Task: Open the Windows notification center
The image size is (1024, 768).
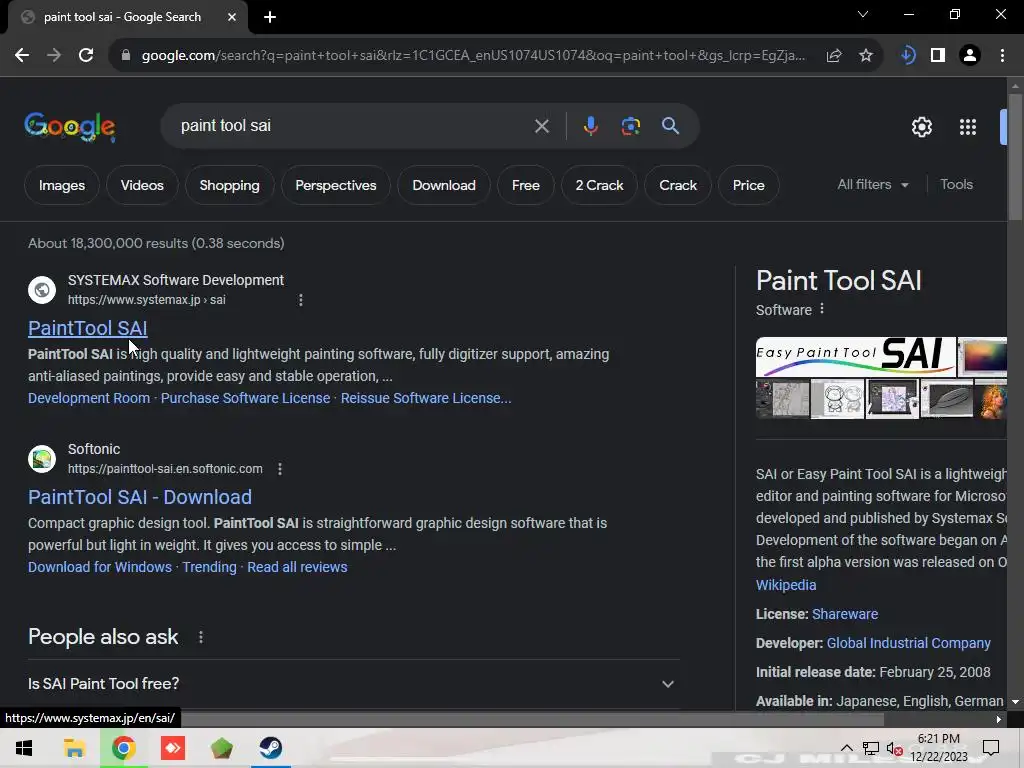Action: point(991,748)
